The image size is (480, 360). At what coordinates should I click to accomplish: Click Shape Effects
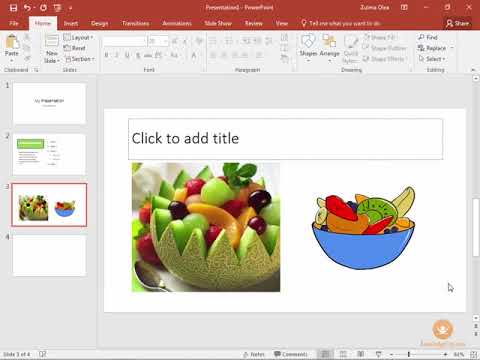click(x=385, y=59)
